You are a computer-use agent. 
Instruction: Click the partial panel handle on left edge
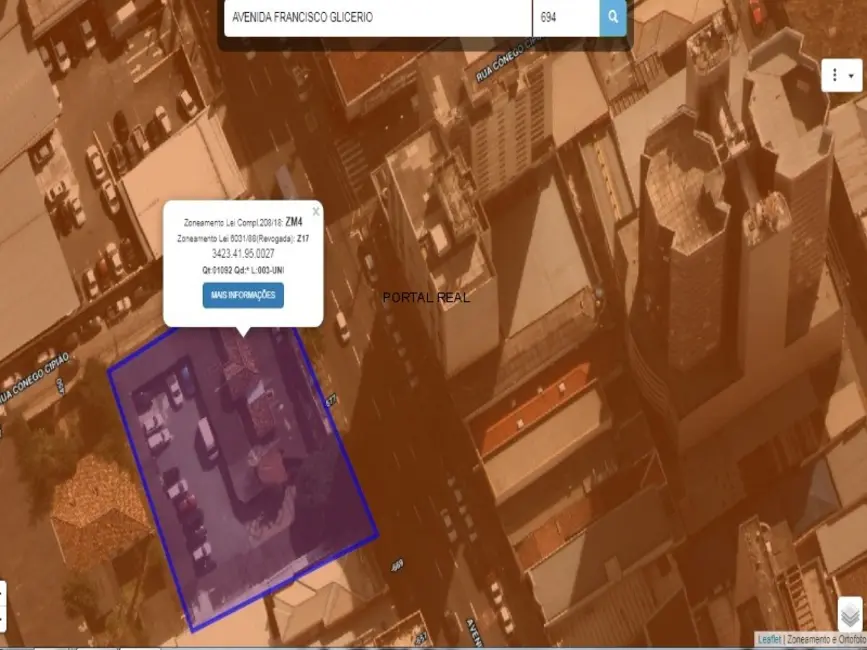click(x=3, y=607)
